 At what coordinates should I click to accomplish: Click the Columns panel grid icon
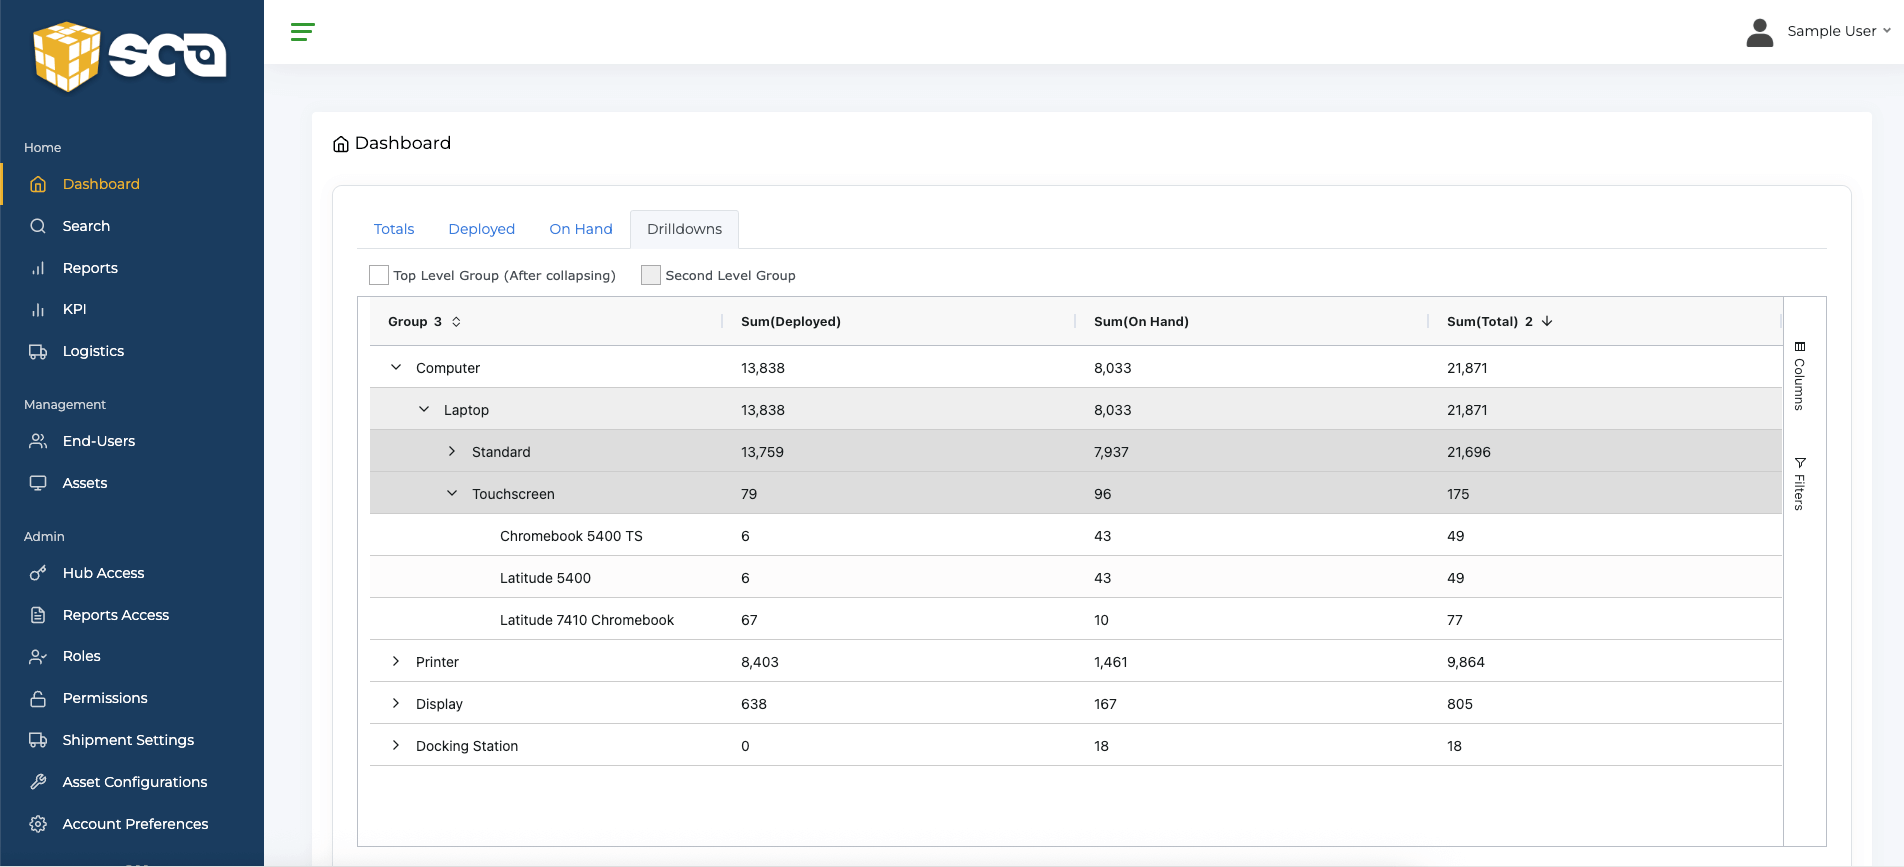click(x=1799, y=347)
